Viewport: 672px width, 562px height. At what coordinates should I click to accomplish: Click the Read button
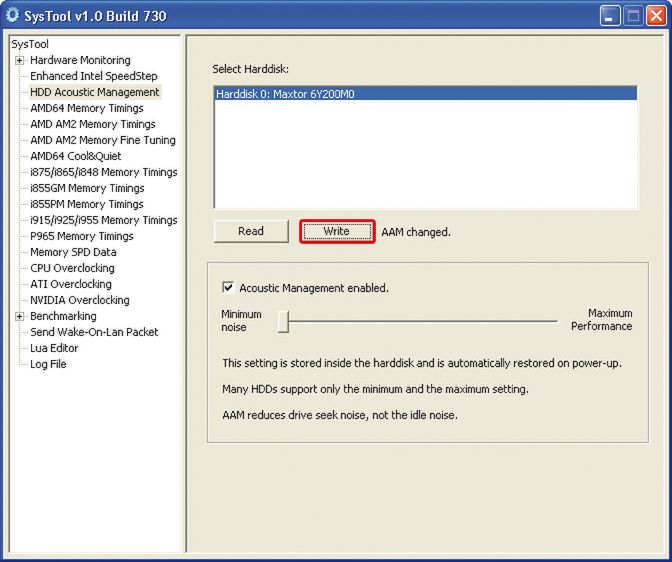(x=251, y=231)
